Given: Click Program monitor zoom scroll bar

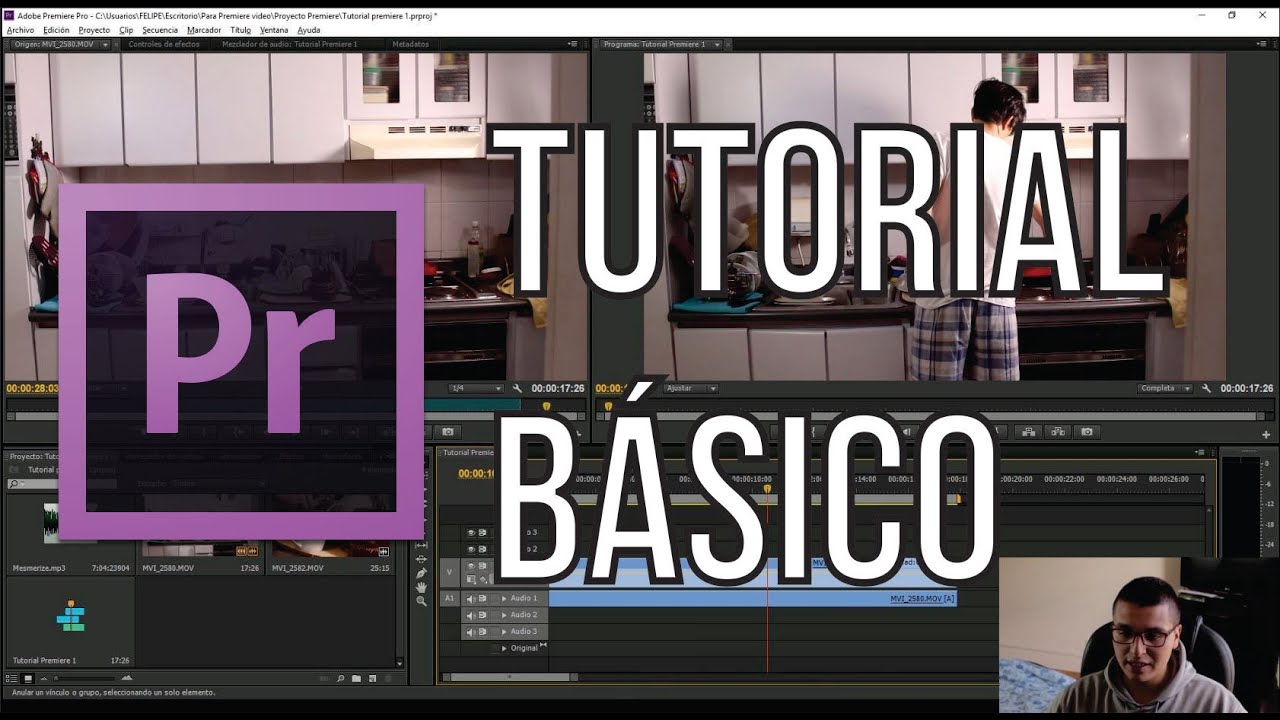Looking at the screenshot, I should [932, 416].
